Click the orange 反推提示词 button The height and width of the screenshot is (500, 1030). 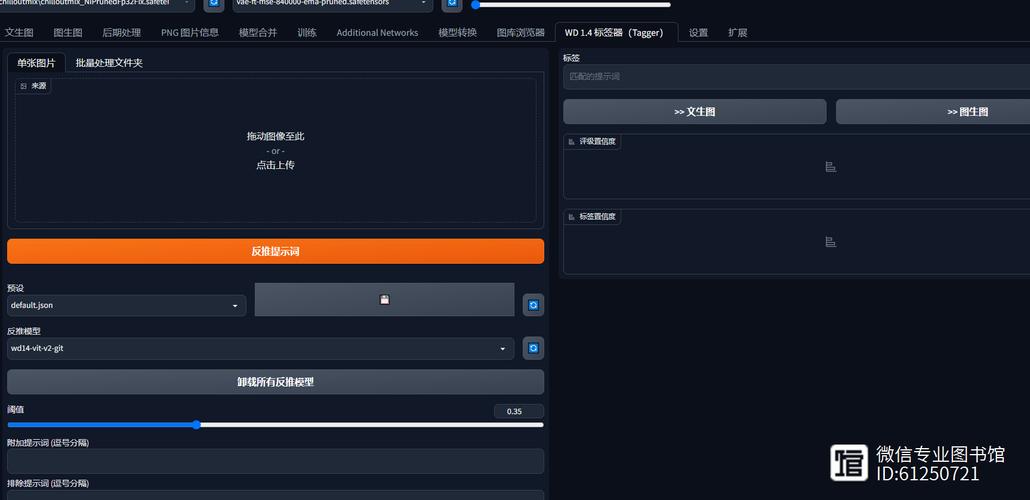[x=275, y=252]
